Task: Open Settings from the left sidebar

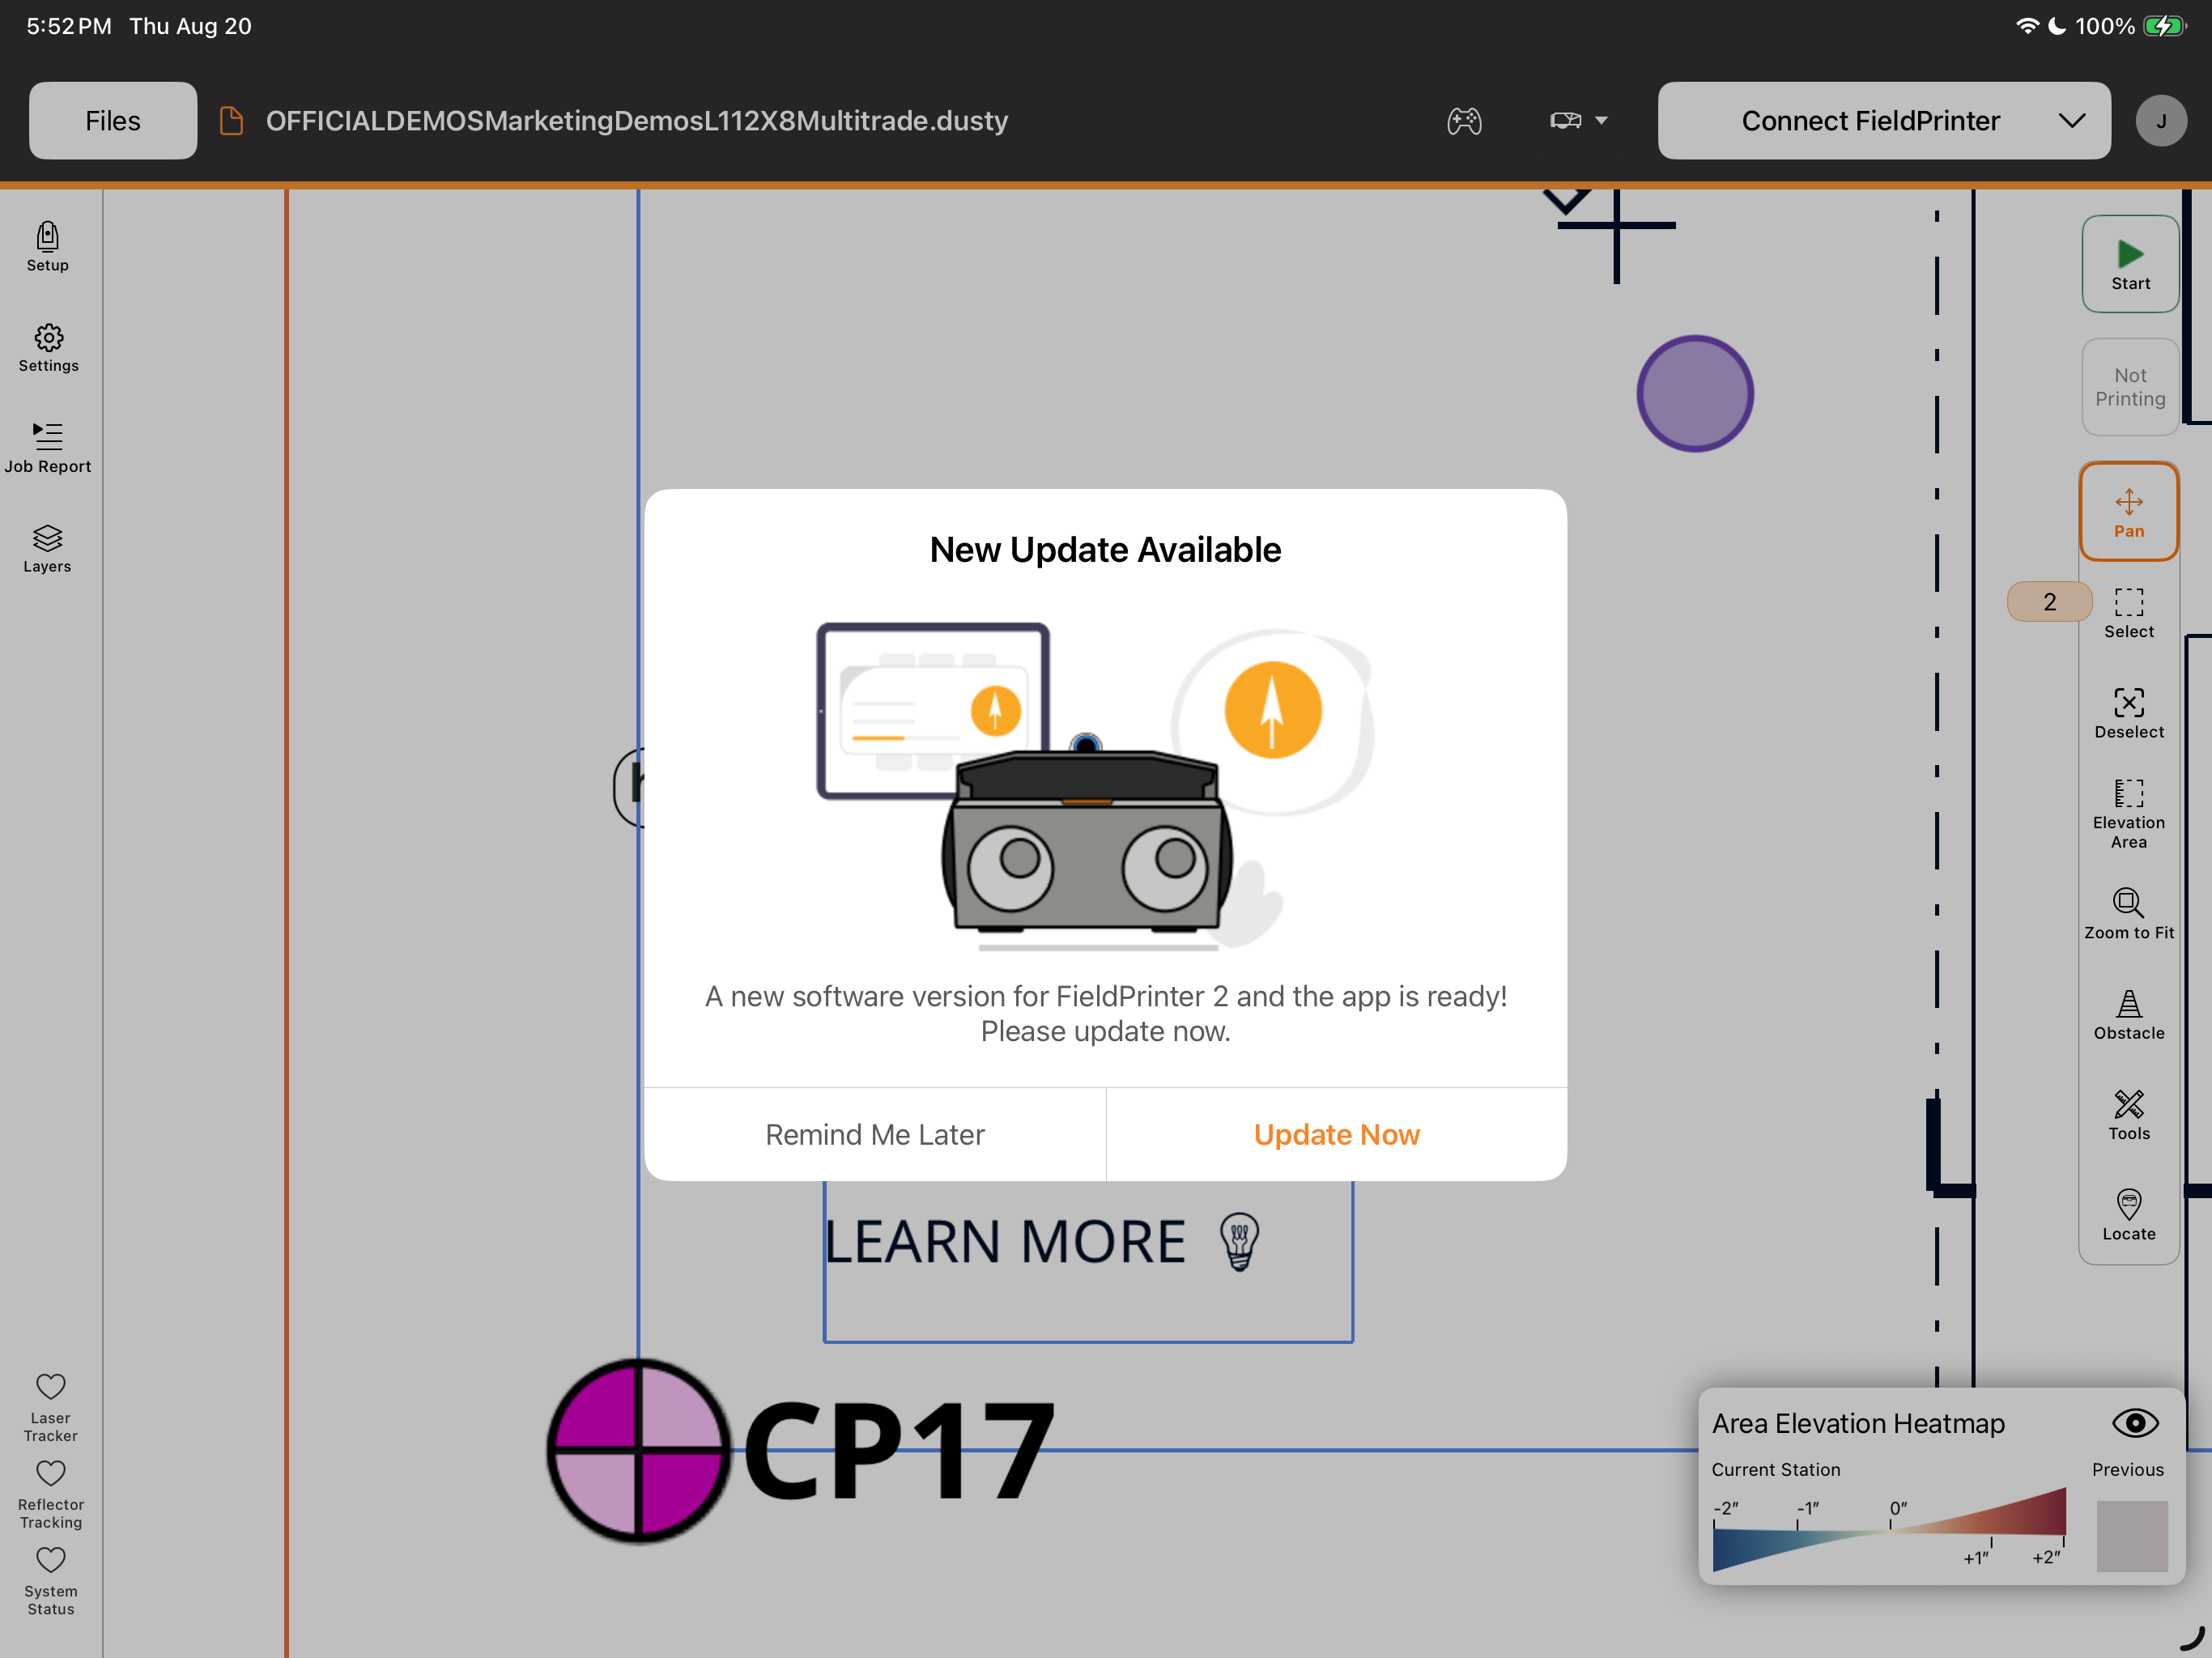Action: [x=48, y=348]
